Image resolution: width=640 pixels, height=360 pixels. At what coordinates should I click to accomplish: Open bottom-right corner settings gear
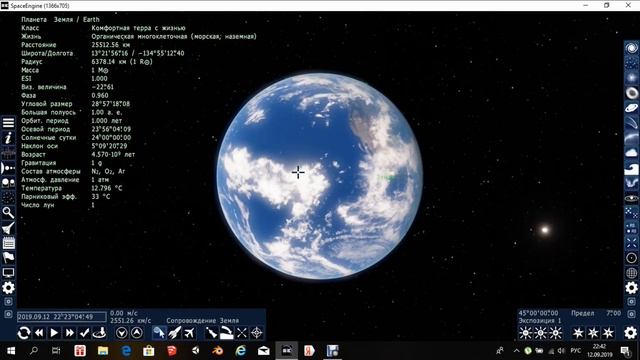click(x=630, y=333)
